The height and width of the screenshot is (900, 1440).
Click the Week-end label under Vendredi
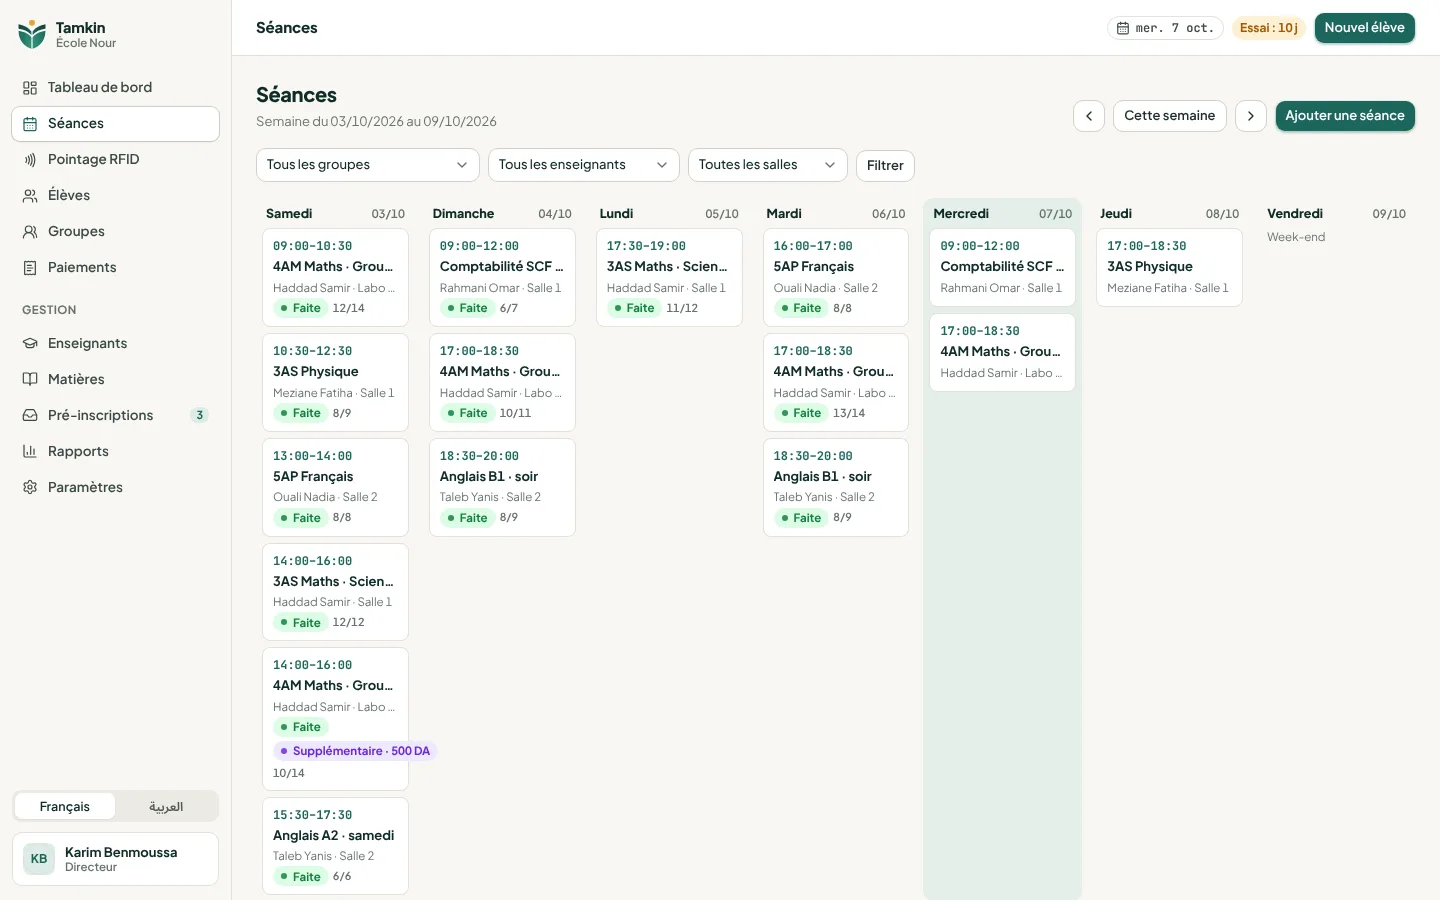tap(1296, 237)
